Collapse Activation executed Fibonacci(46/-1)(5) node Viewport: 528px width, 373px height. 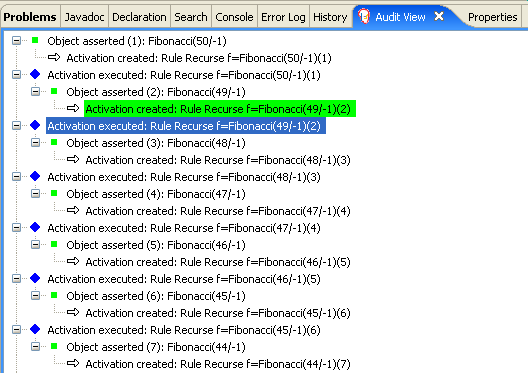[16, 279]
